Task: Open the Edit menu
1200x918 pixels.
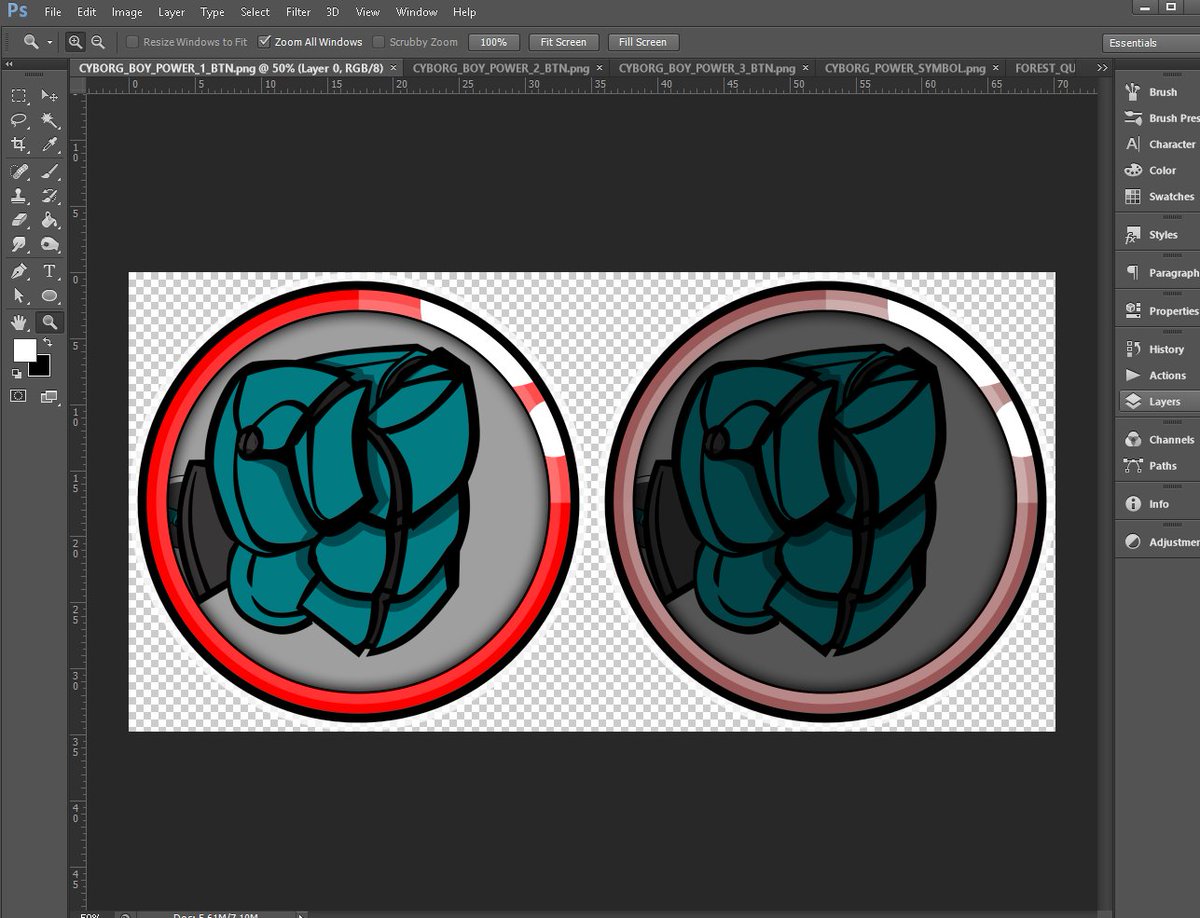Action: 87,12
